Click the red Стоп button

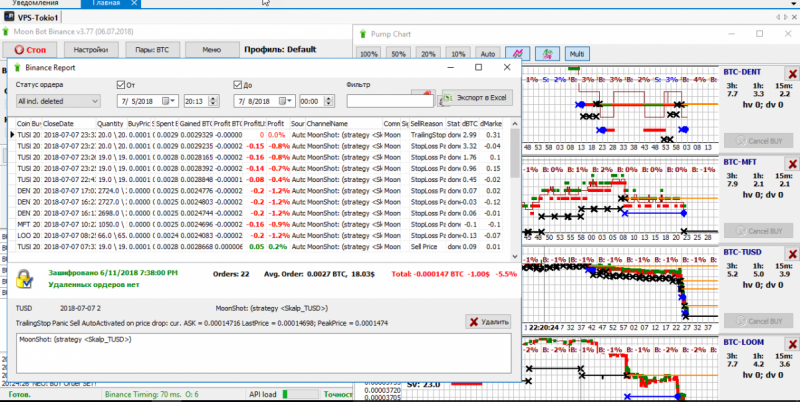32,49
